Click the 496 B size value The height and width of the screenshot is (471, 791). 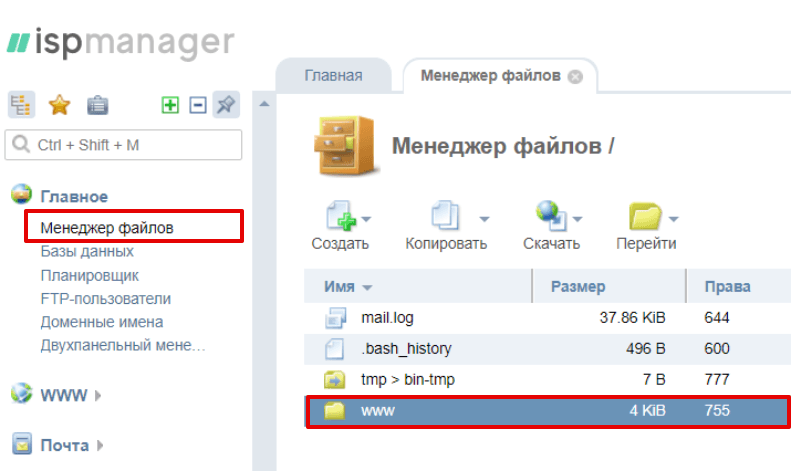646,348
